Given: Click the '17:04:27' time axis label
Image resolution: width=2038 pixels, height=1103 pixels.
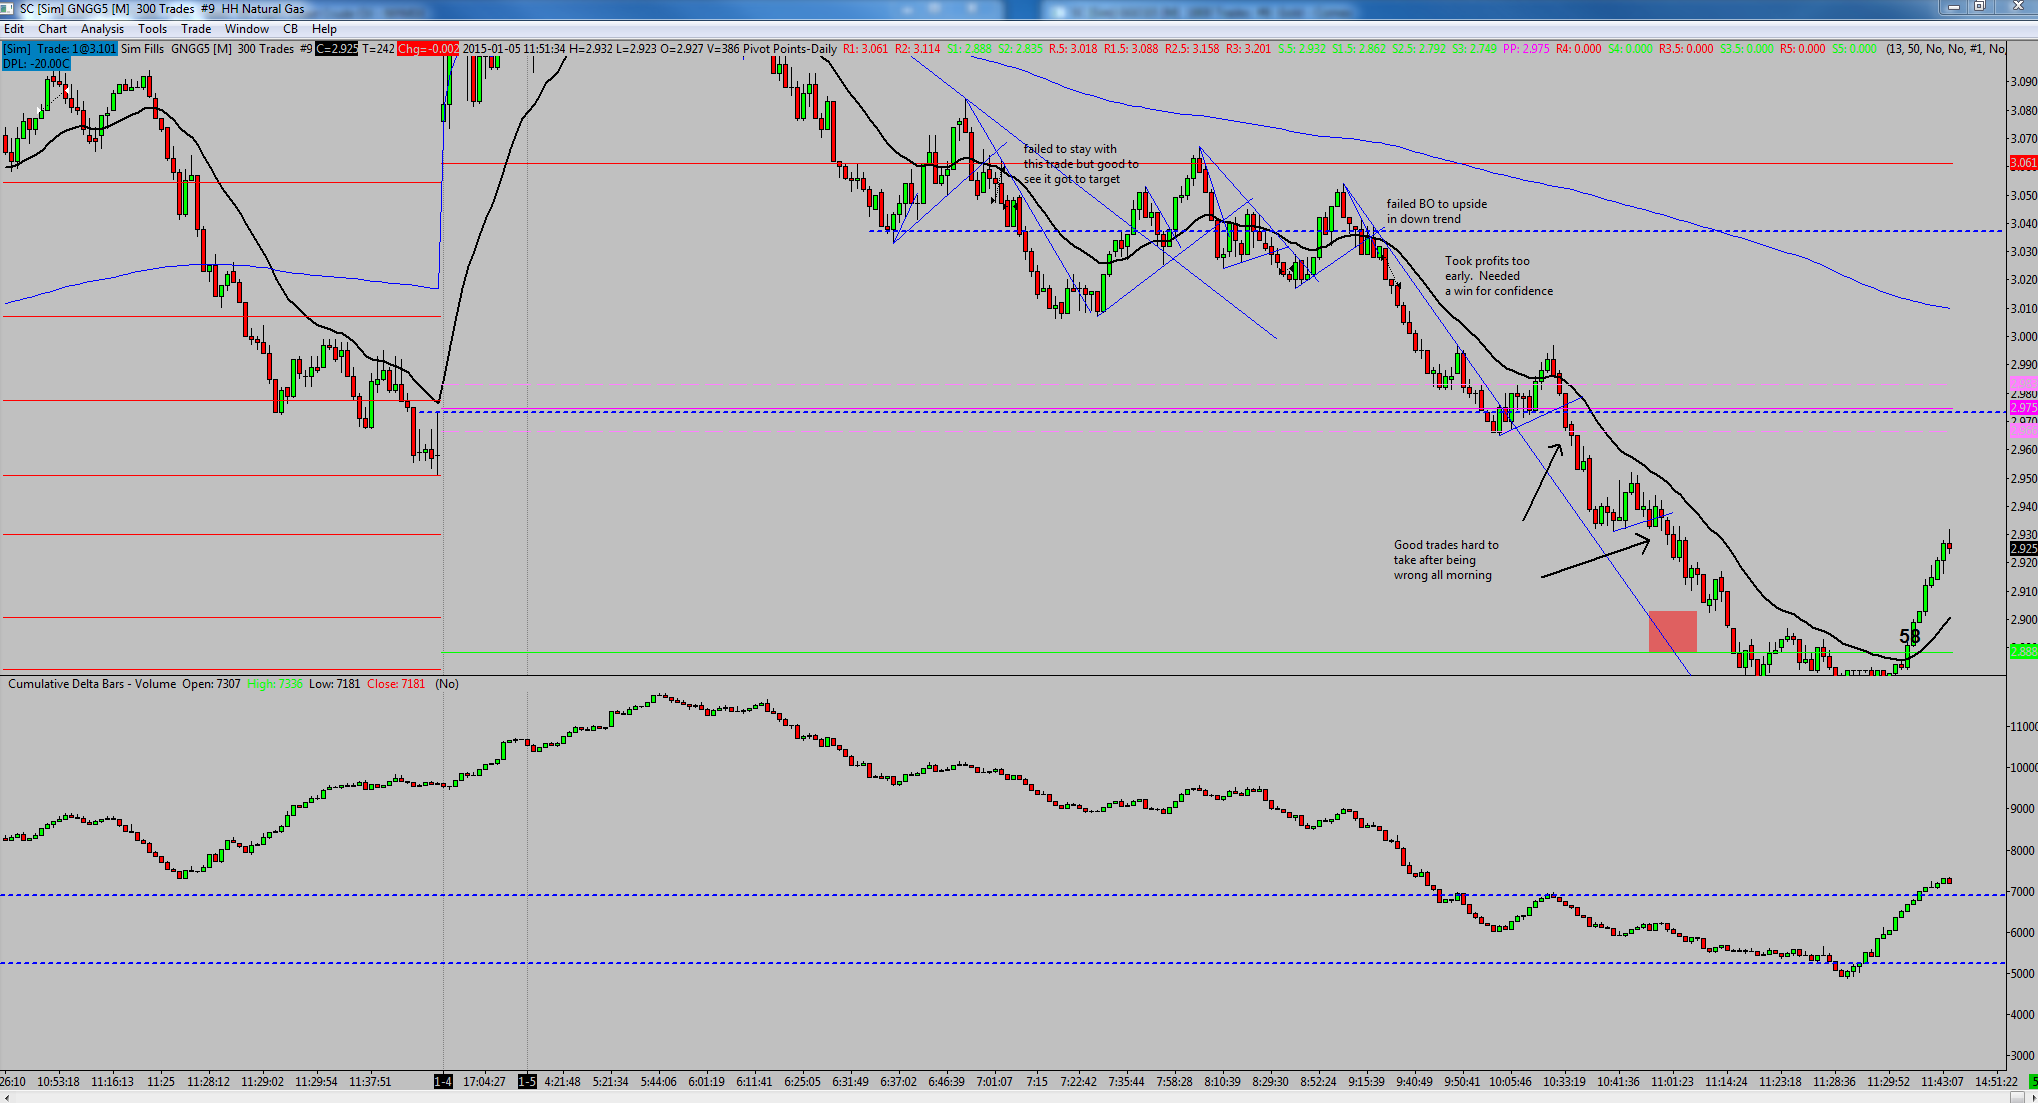Looking at the screenshot, I should point(485,1081).
